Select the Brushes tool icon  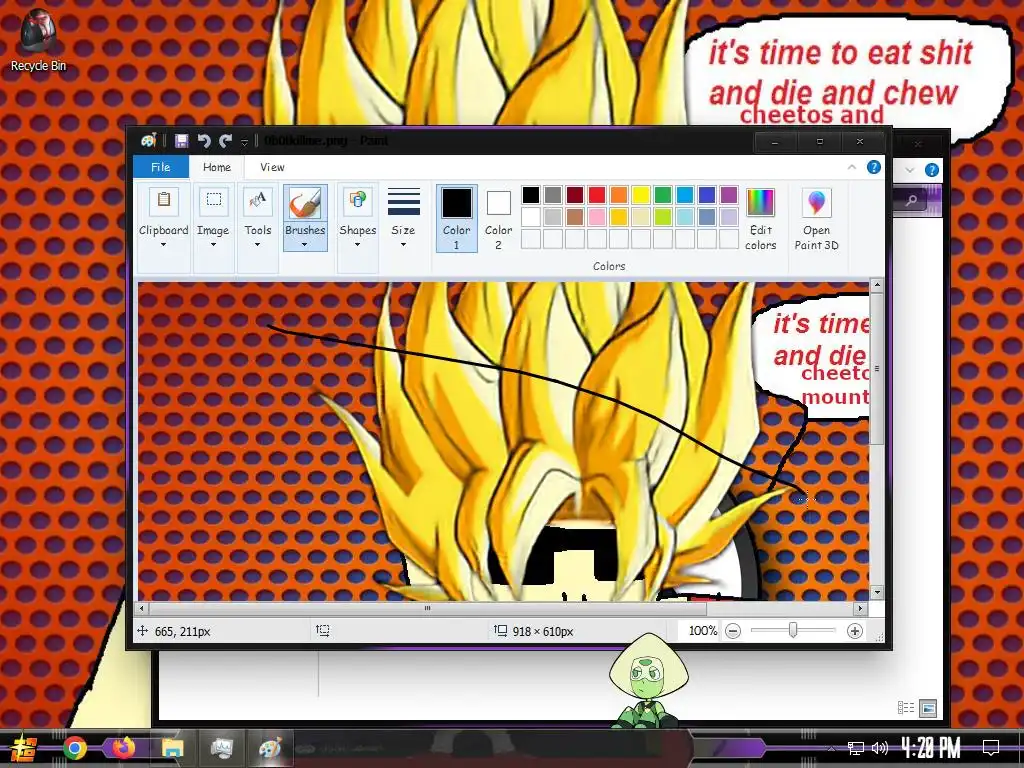(x=305, y=202)
